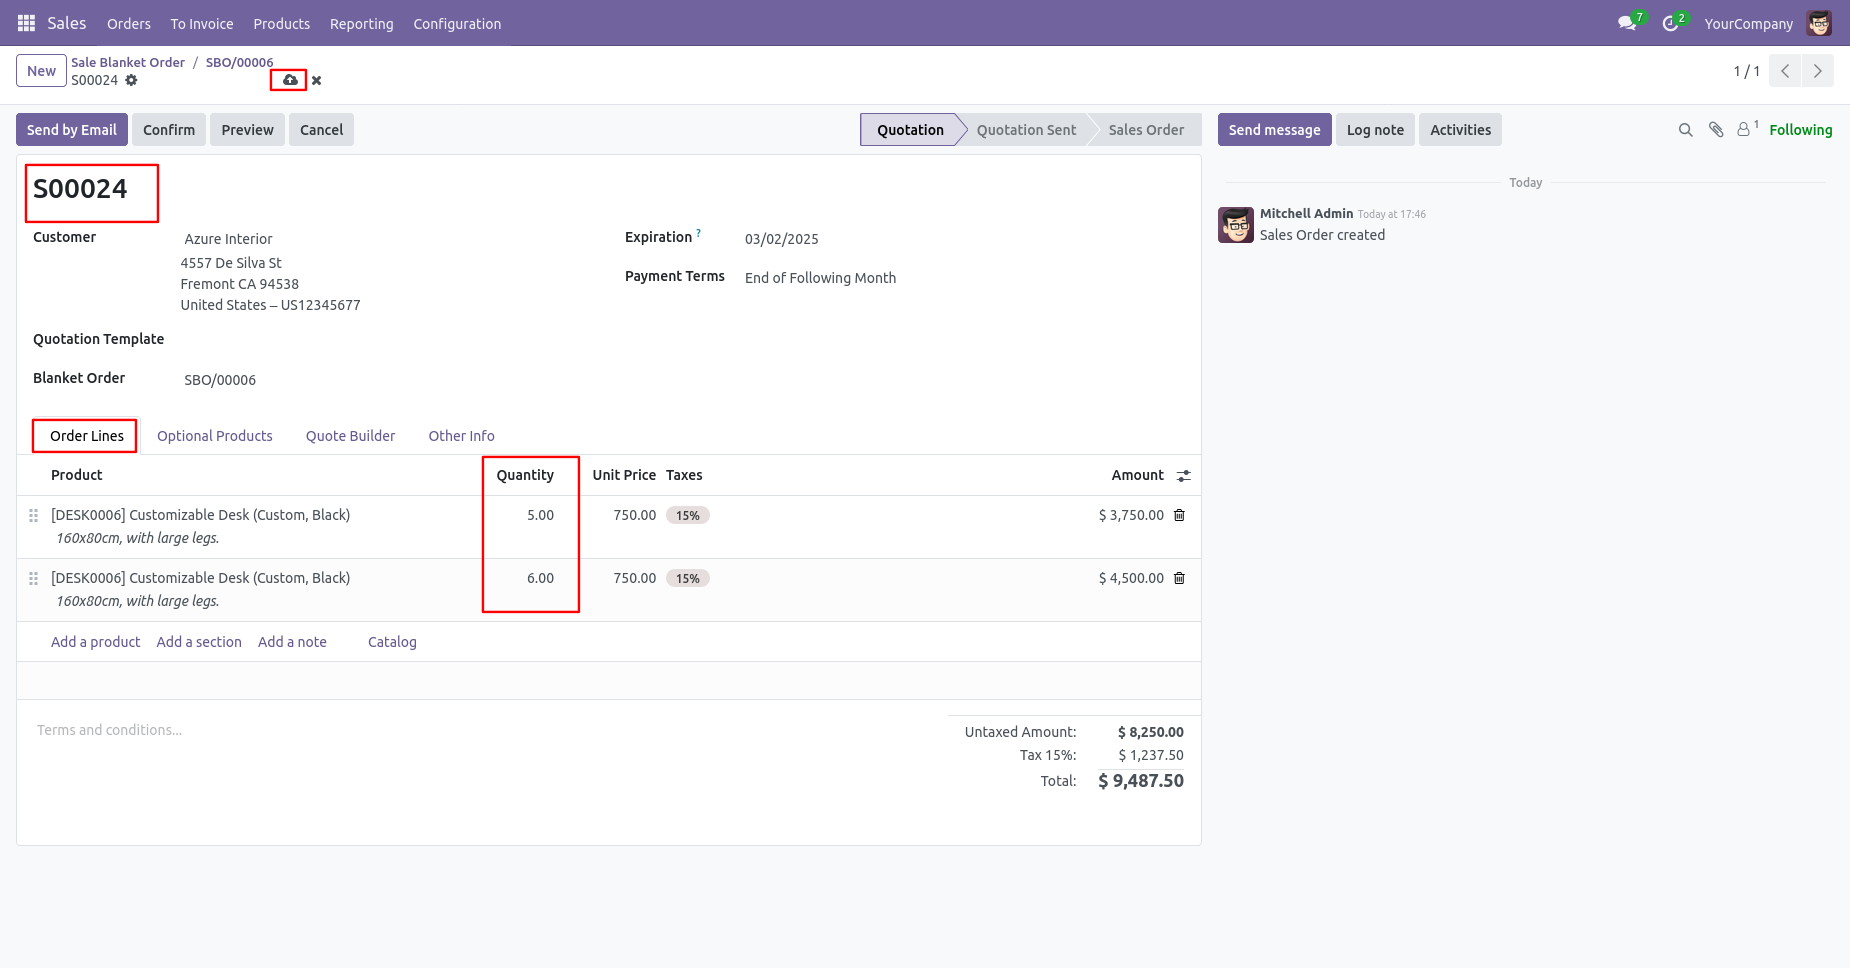The width and height of the screenshot is (1850, 968).
Task: Open the Configuration menu
Action: tap(457, 24)
